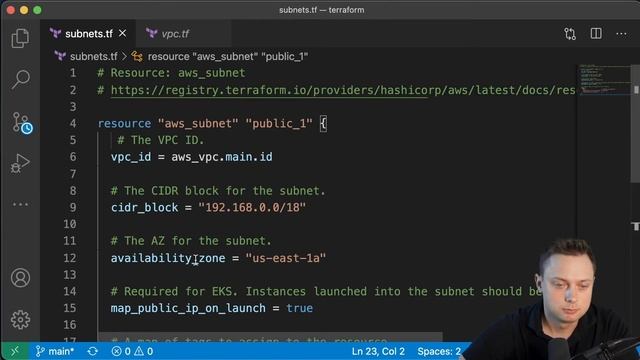Click the "us-east-1a" string value

pos(286,258)
